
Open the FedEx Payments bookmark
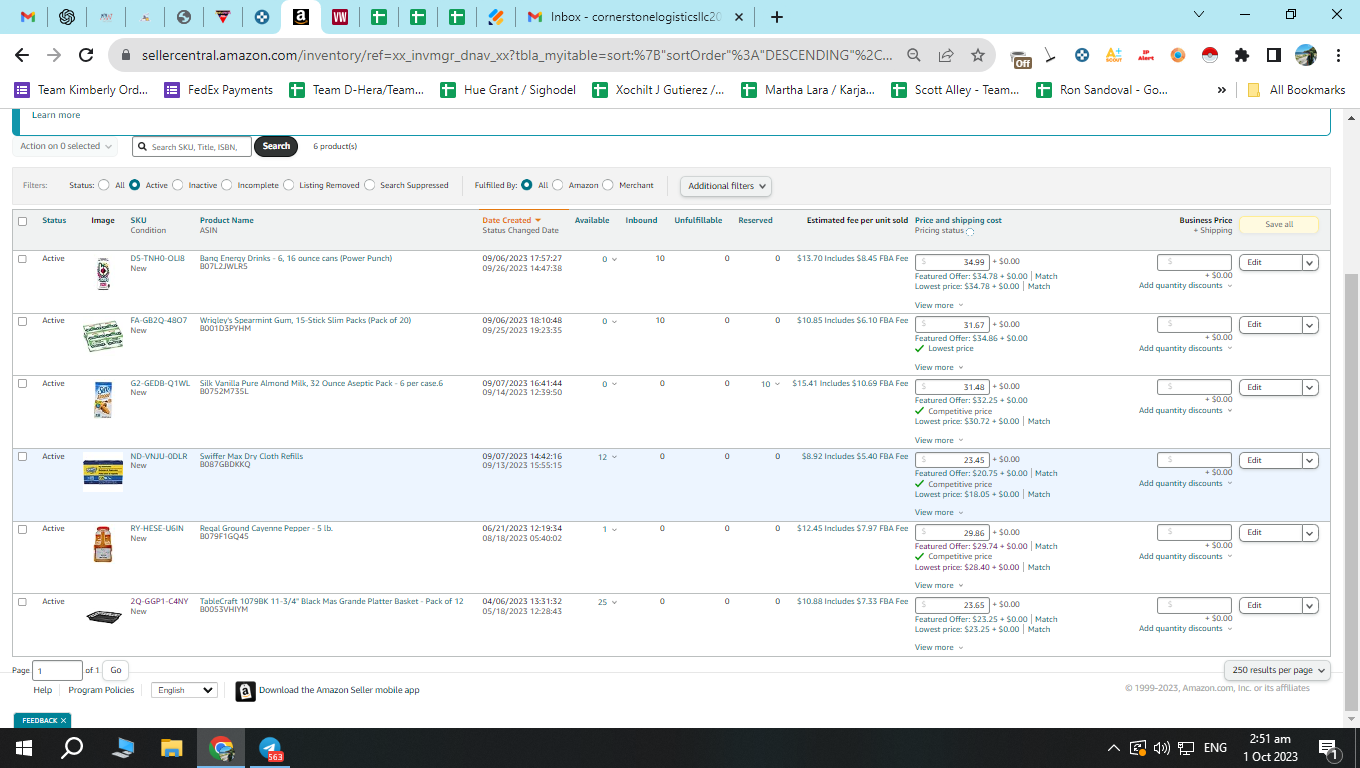tap(219, 90)
